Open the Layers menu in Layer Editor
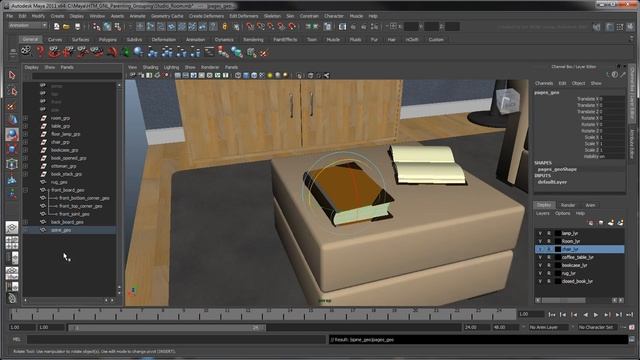The width and height of the screenshot is (640, 360). point(542,213)
